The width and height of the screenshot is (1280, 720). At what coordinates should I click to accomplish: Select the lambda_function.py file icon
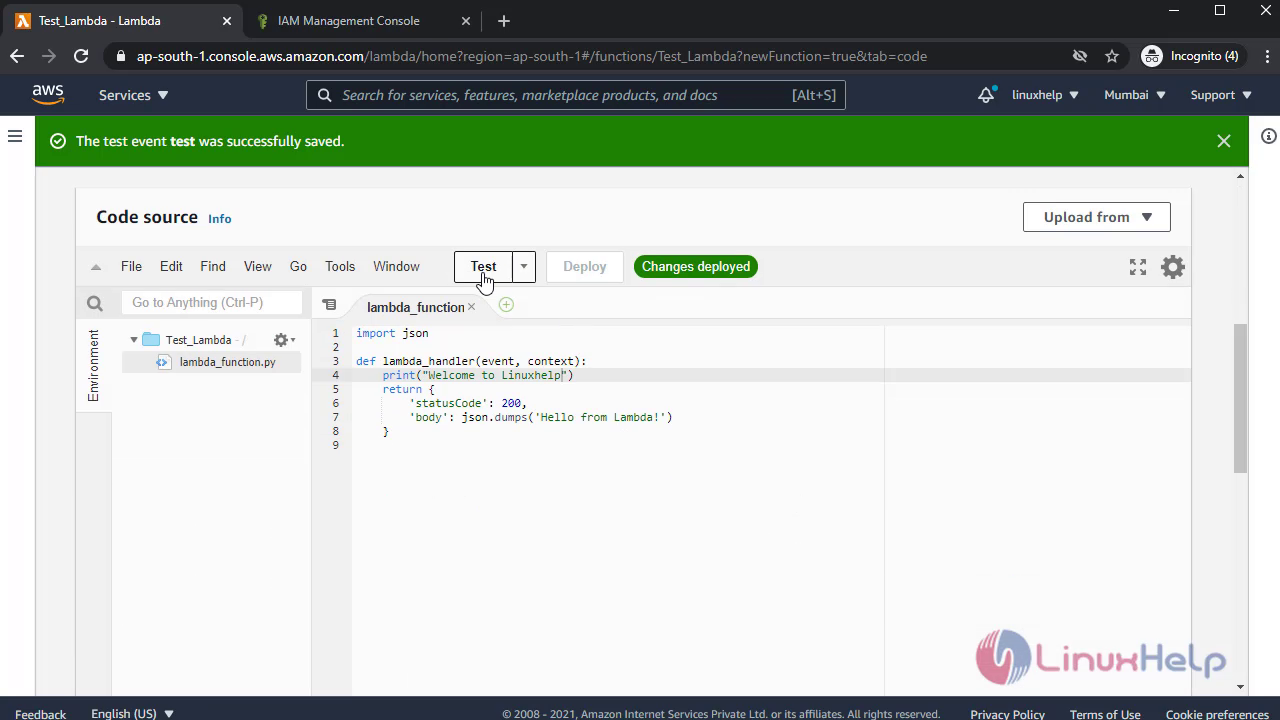click(x=163, y=362)
